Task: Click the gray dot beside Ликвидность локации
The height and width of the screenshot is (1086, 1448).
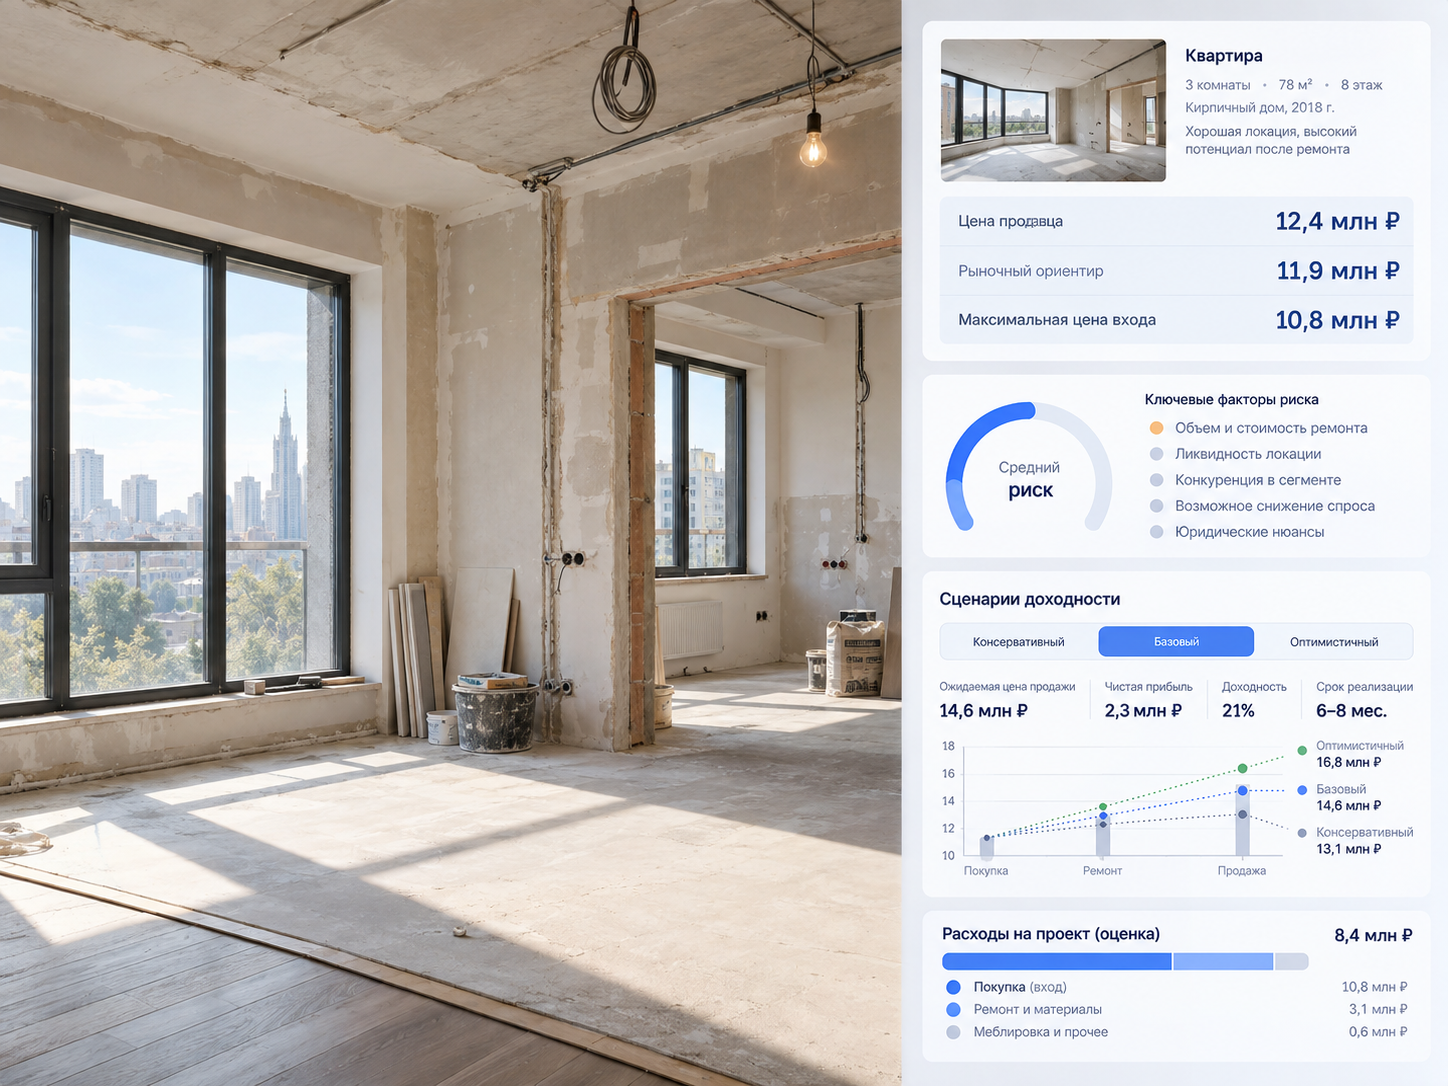Action: [1156, 454]
